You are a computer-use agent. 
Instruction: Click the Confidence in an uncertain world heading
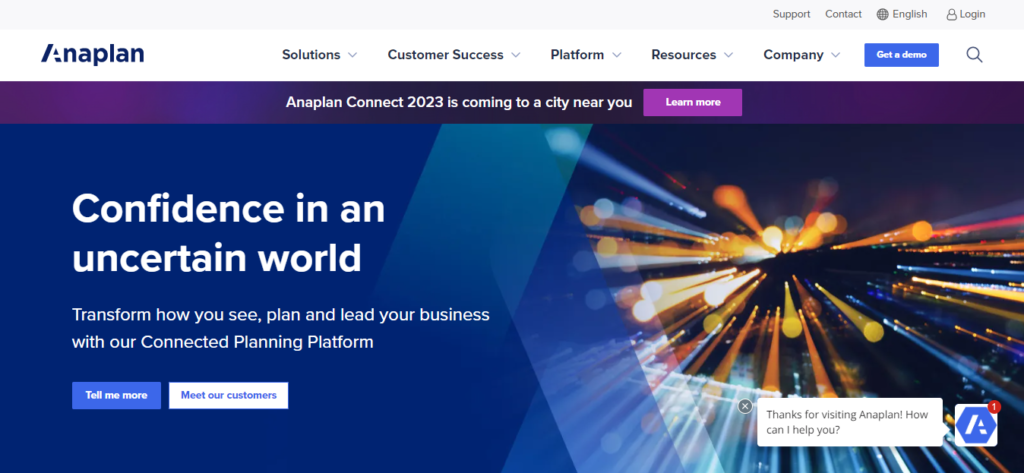tap(229, 233)
